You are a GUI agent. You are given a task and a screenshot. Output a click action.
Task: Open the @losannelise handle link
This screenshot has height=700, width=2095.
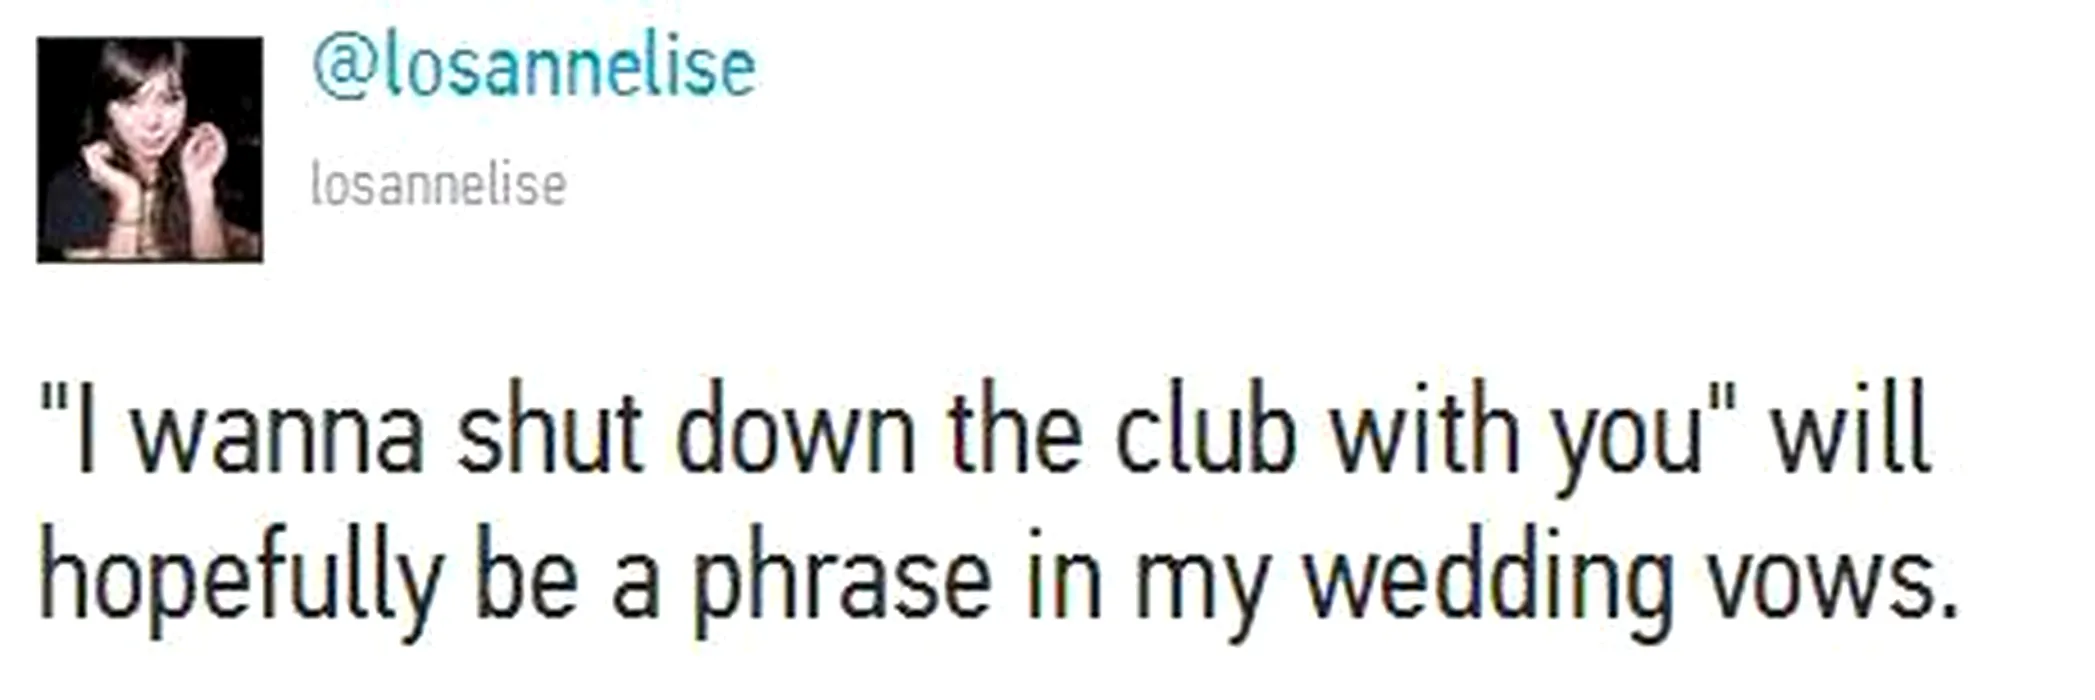[534, 68]
